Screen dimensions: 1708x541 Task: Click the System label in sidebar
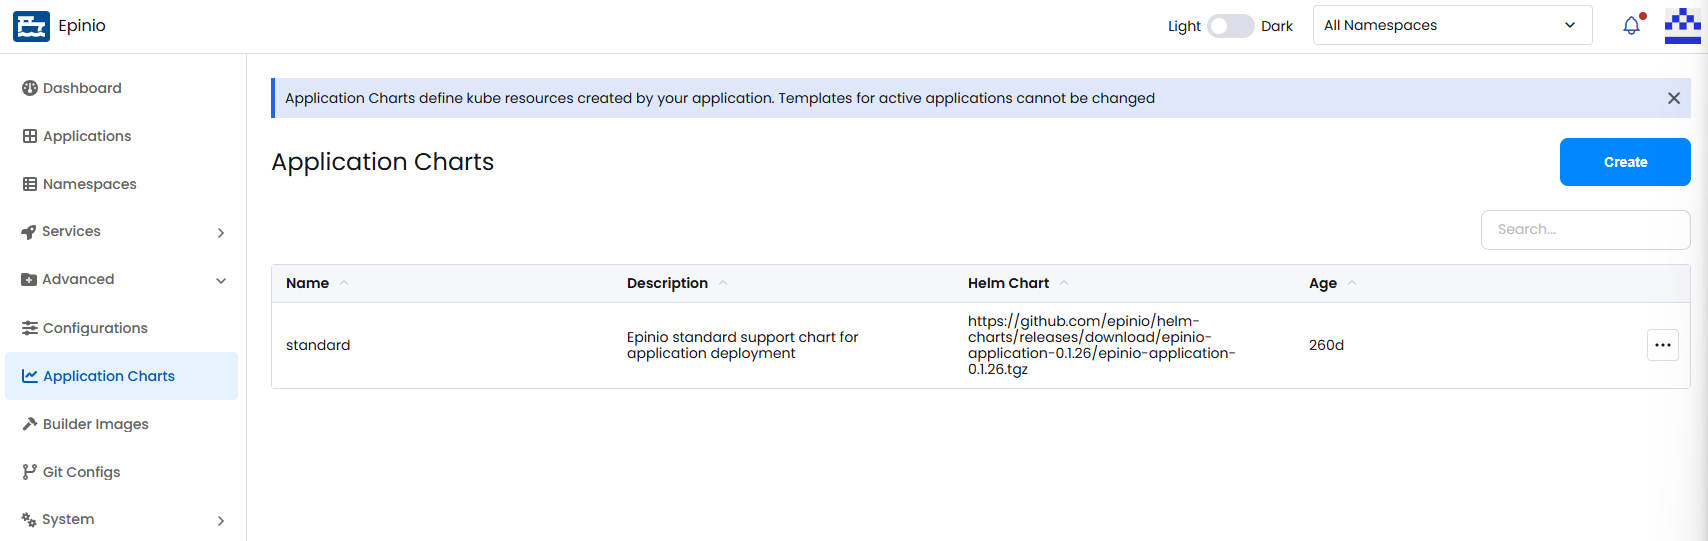[x=68, y=519]
